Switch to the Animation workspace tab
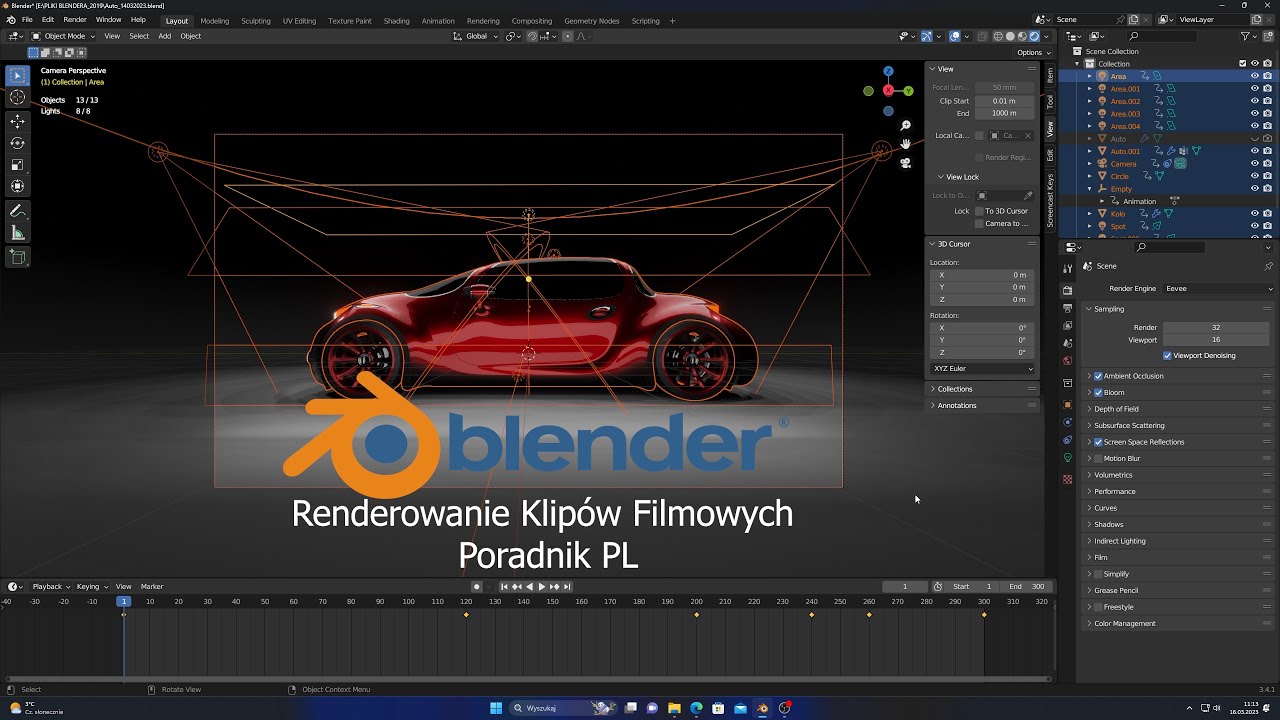This screenshot has height=720, width=1280. click(x=438, y=20)
